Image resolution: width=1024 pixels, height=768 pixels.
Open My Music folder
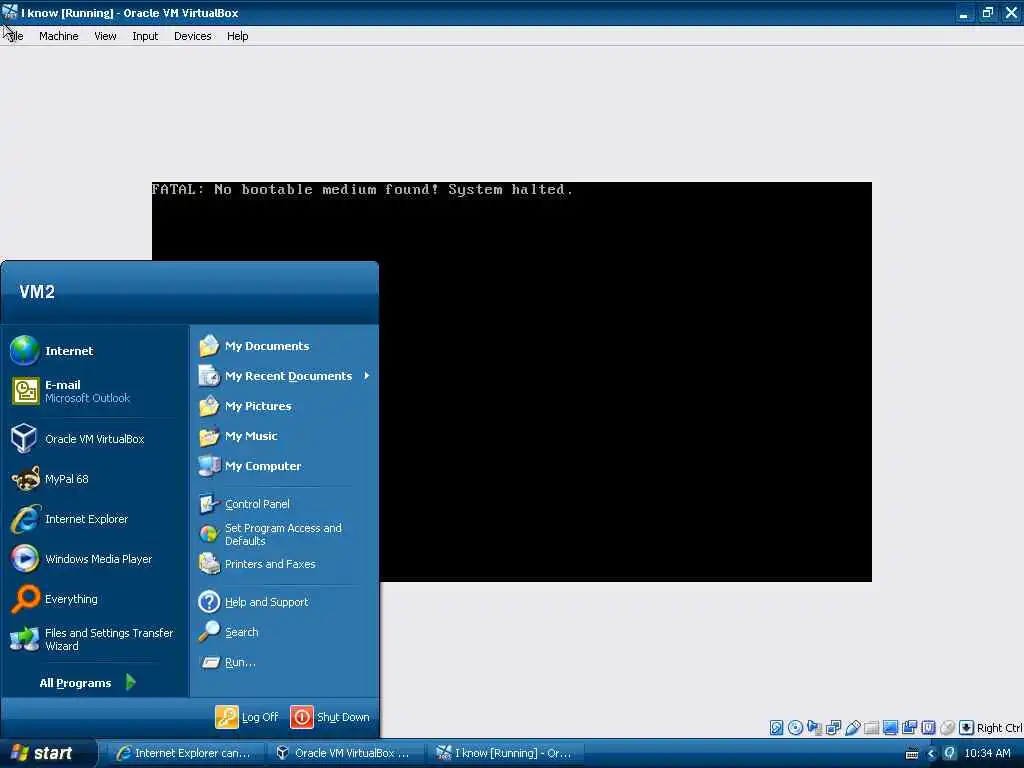point(284,436)
